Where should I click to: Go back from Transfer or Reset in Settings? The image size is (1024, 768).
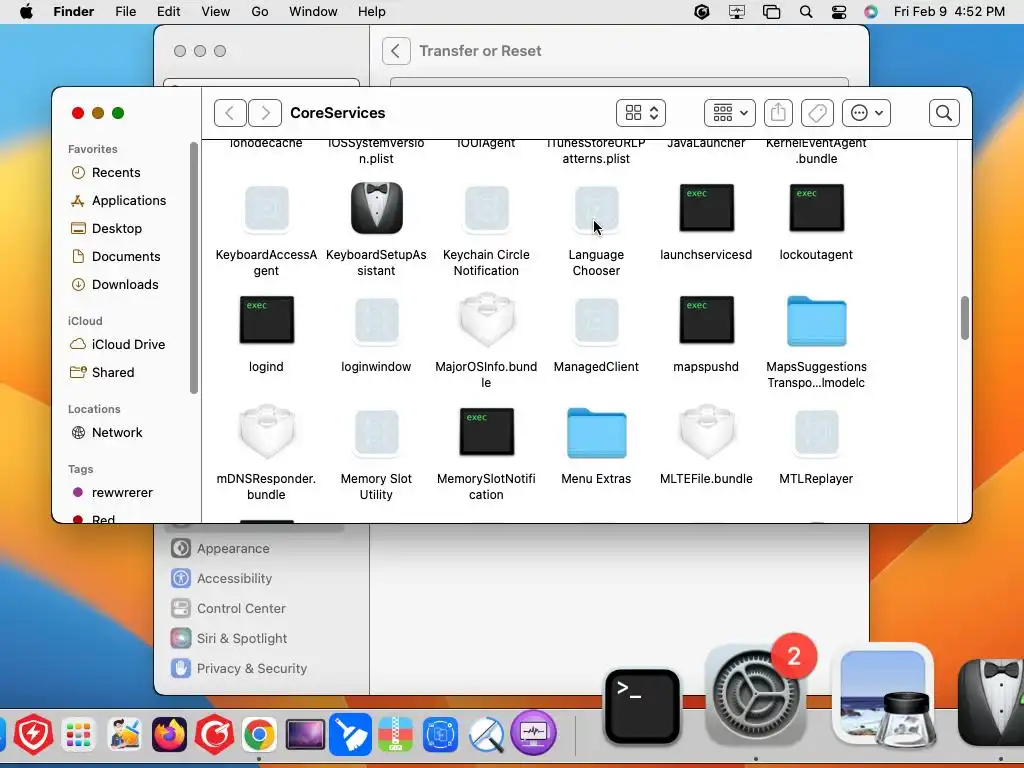tap(396, 51)
